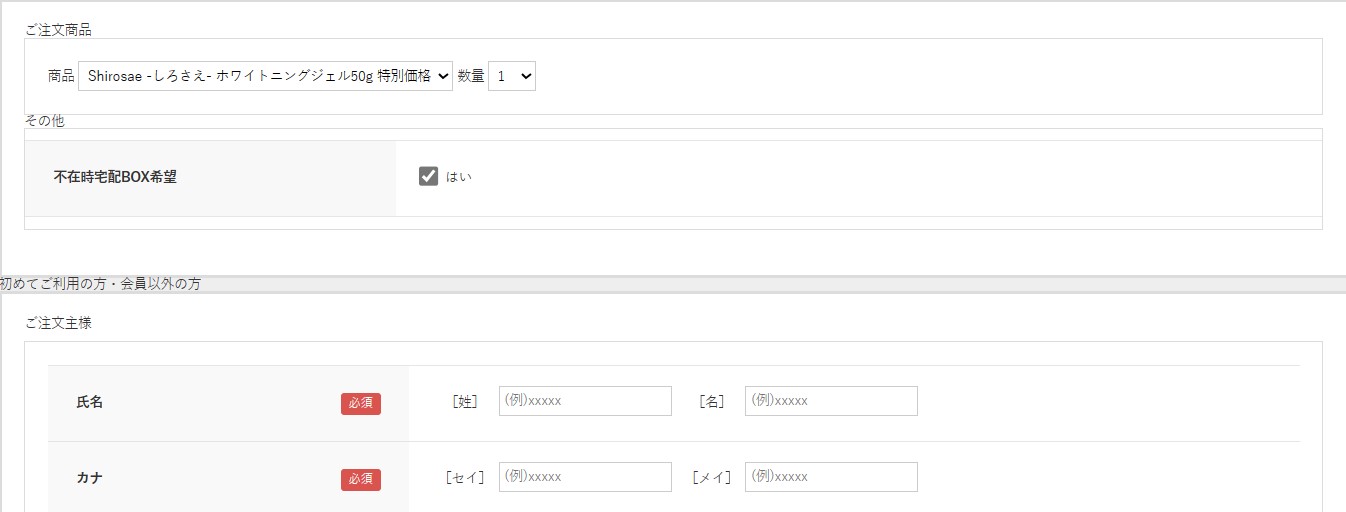Click the [セイ] field label
Viewport: 1346px width, 512px height.
point(465,478)
